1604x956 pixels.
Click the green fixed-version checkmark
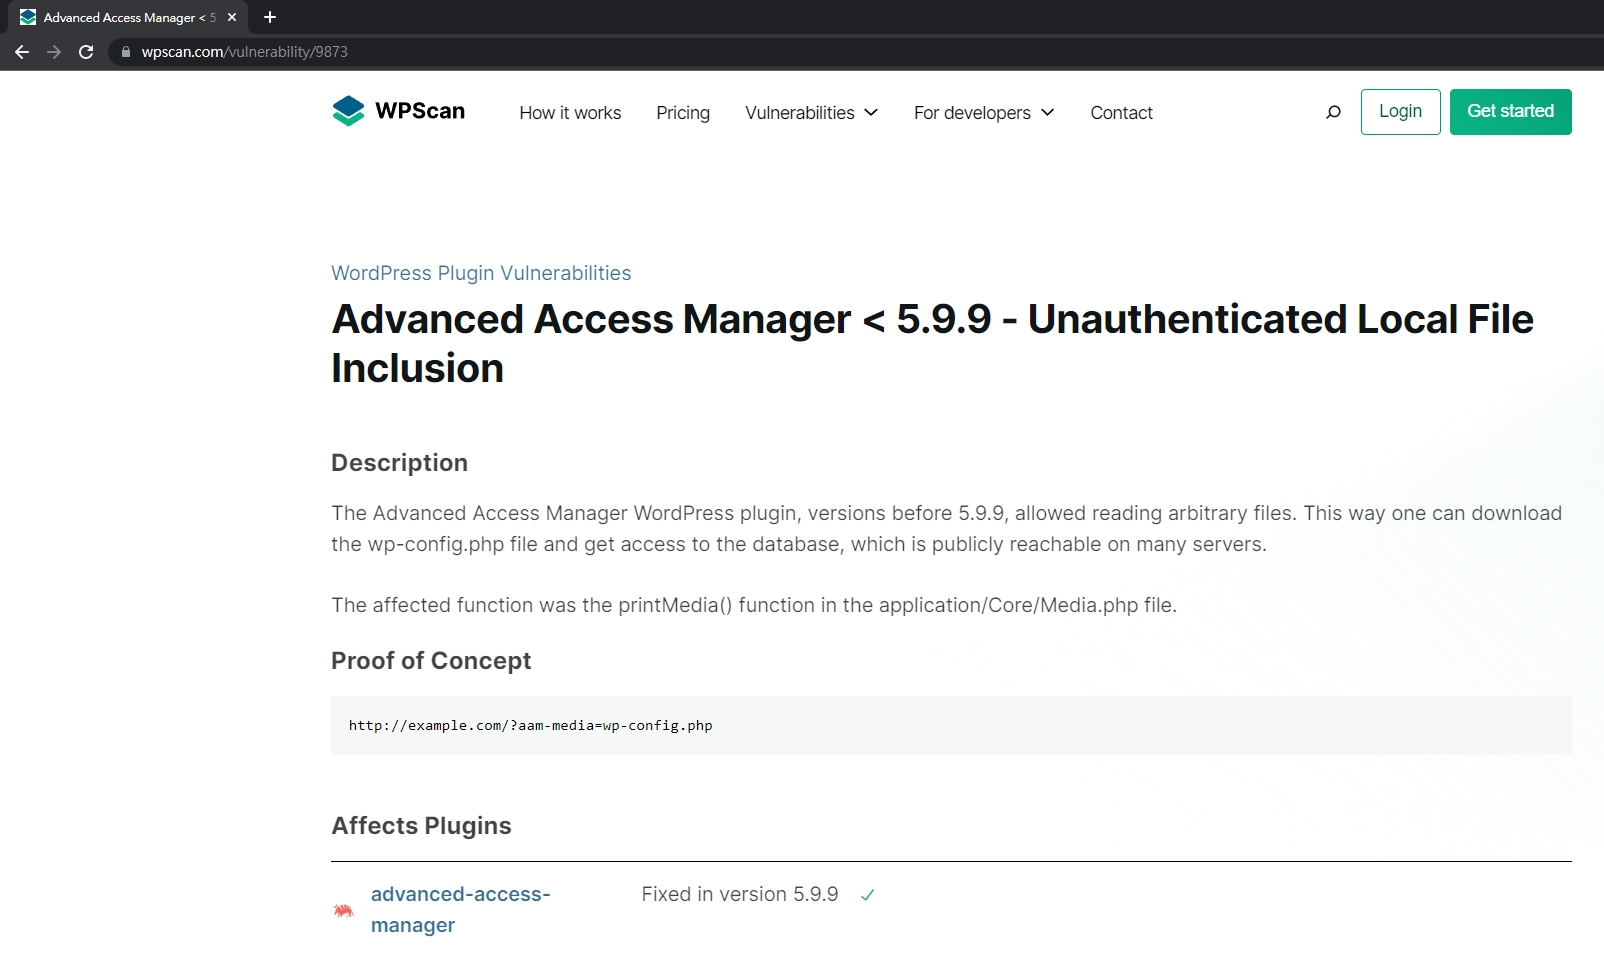[867, 895]
